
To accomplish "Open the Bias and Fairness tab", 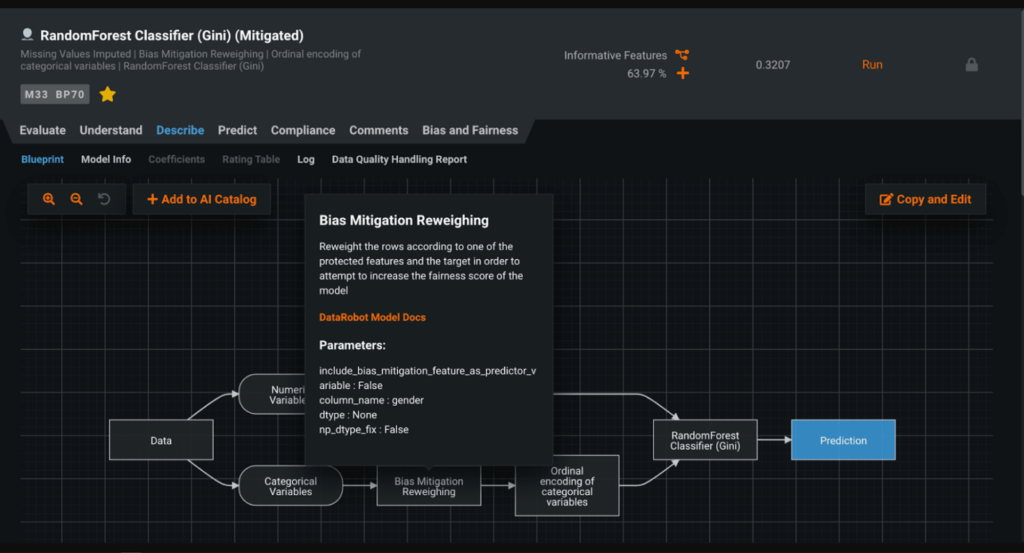I will 470,130.
